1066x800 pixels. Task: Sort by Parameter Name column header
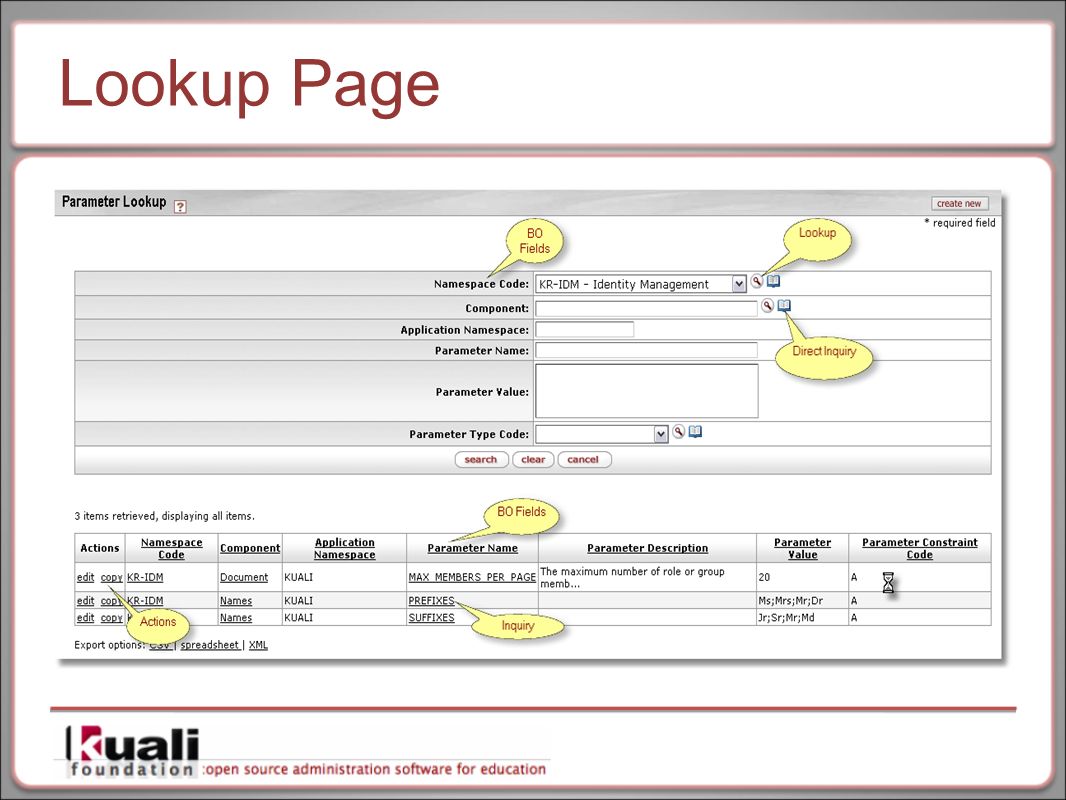472,549
